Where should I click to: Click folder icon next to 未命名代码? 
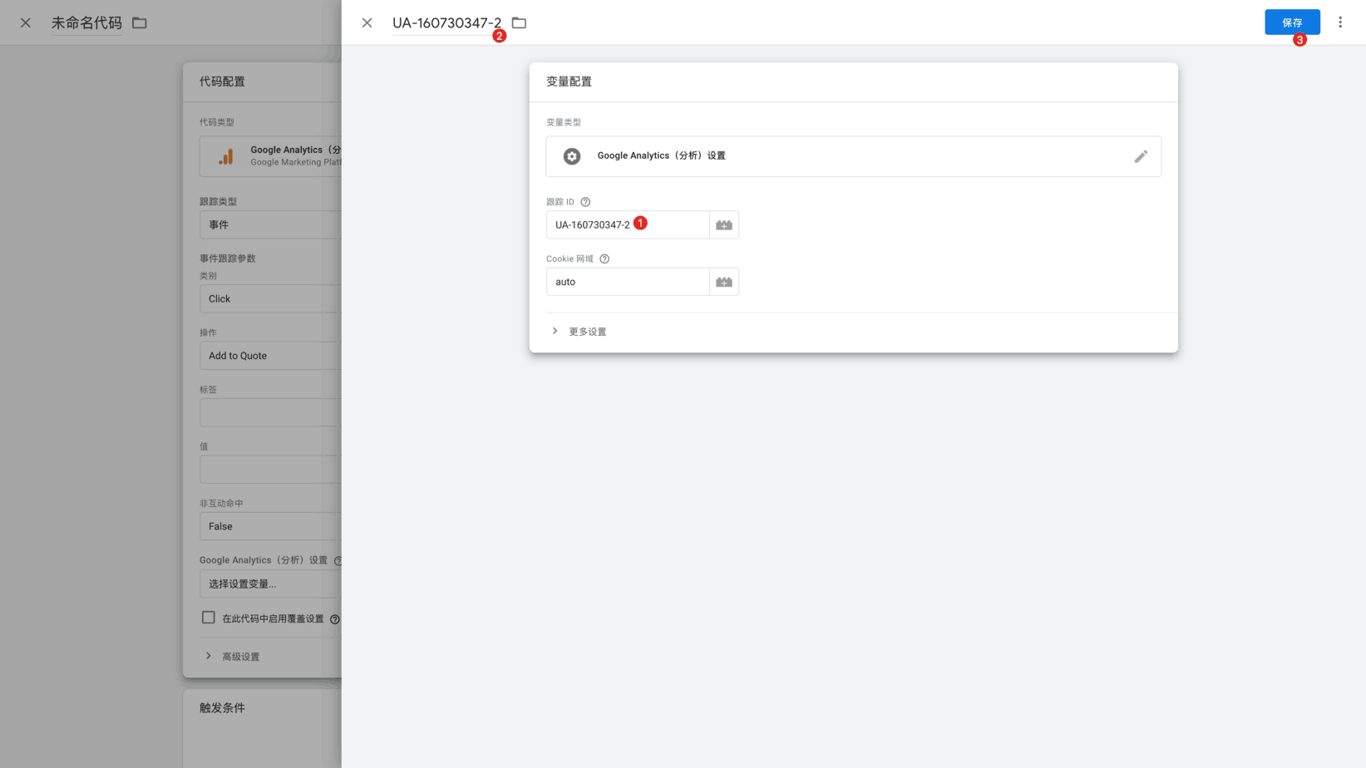tap(140, 23)
